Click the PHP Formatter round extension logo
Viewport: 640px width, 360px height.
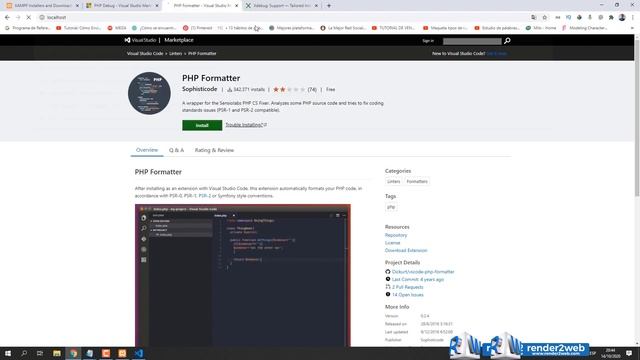[149, 93]
